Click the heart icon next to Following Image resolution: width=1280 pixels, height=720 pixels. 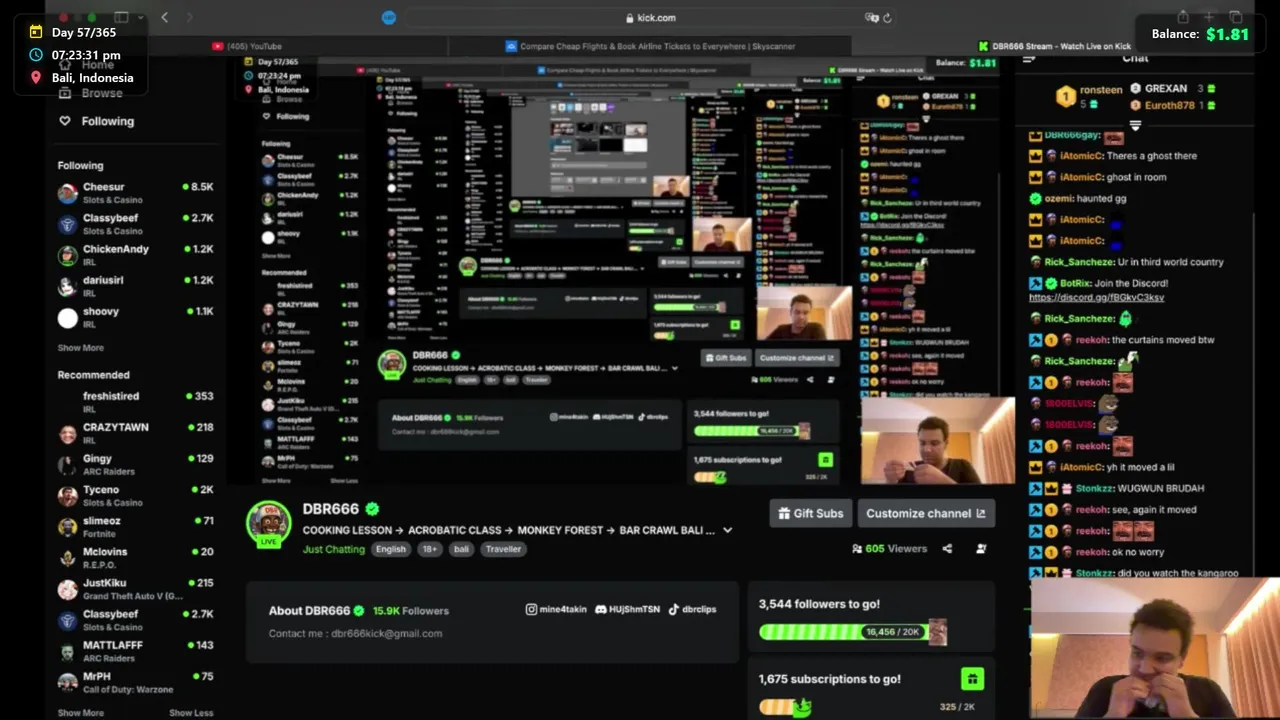click(x=65, y=121)
